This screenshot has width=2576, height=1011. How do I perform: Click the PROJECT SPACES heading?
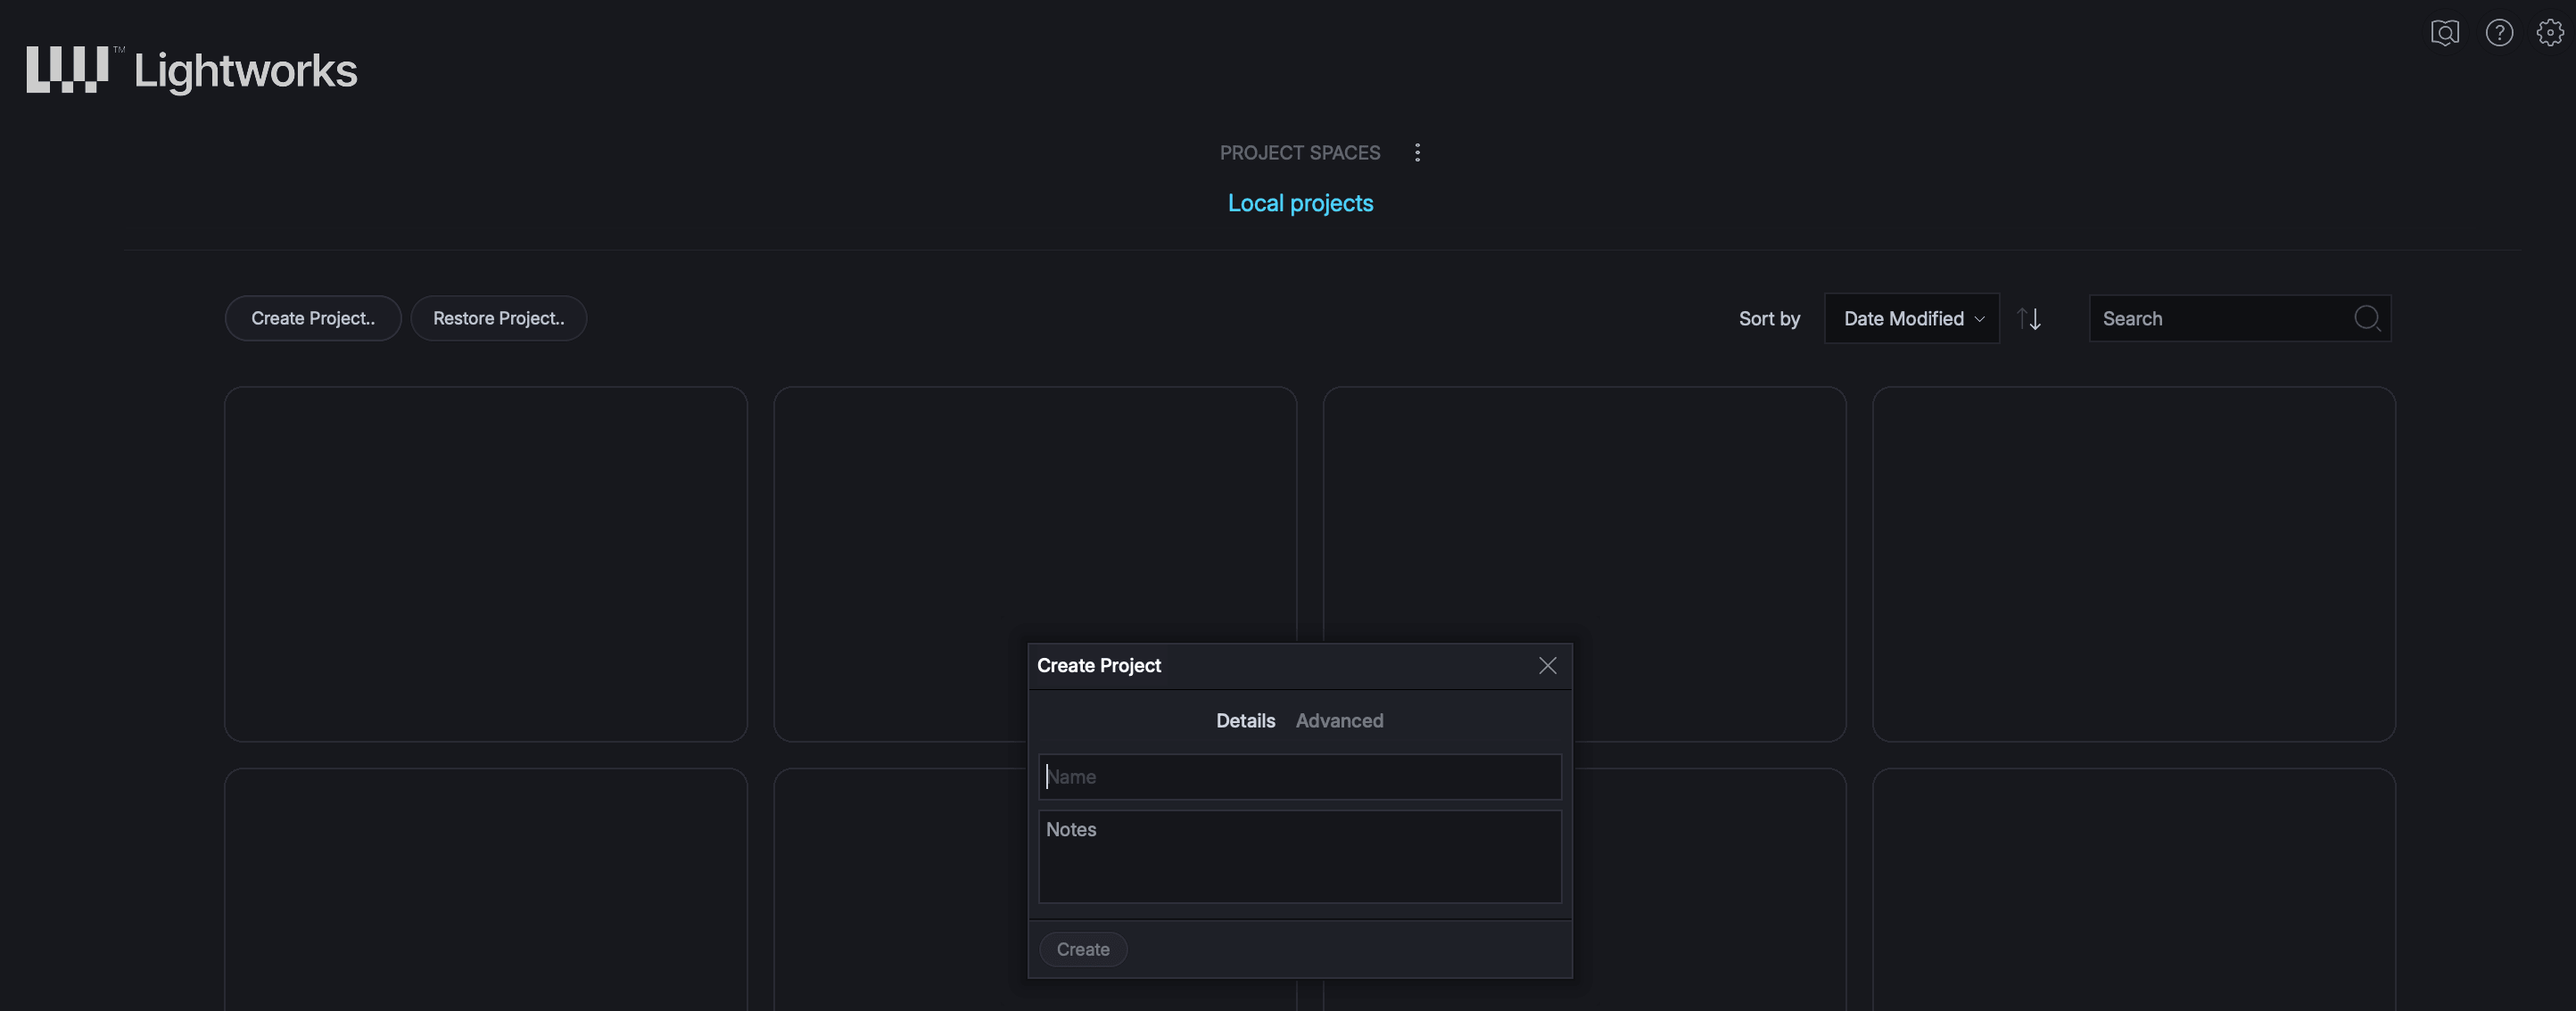coord(1299,153)
